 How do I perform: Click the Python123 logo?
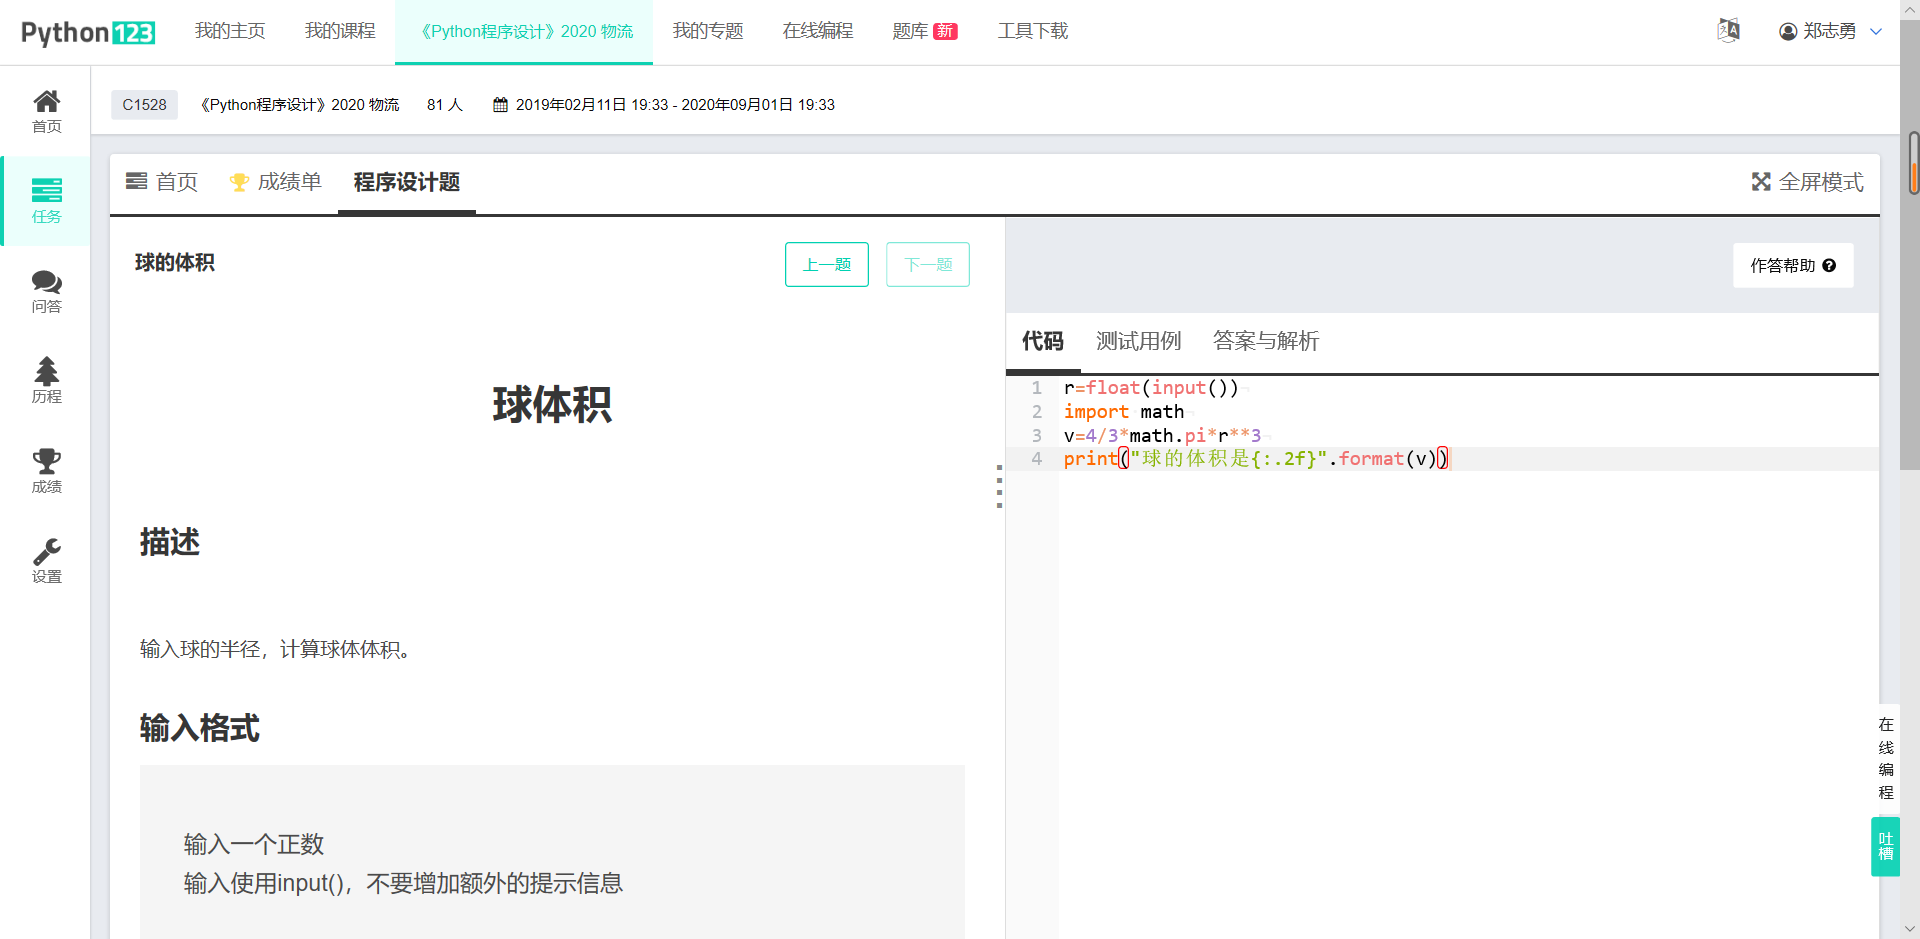coord(88,32)
